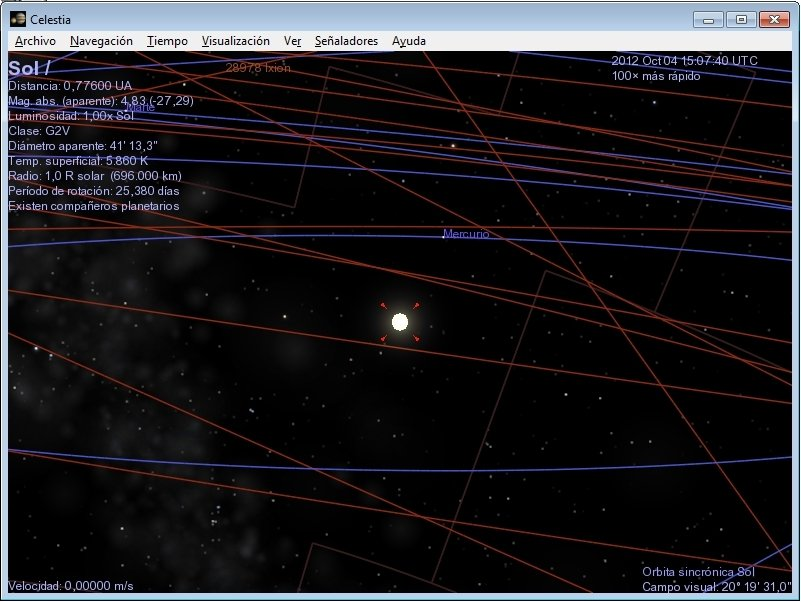
Task: Click the Mercurio planet label
Action: coord(466,234)
